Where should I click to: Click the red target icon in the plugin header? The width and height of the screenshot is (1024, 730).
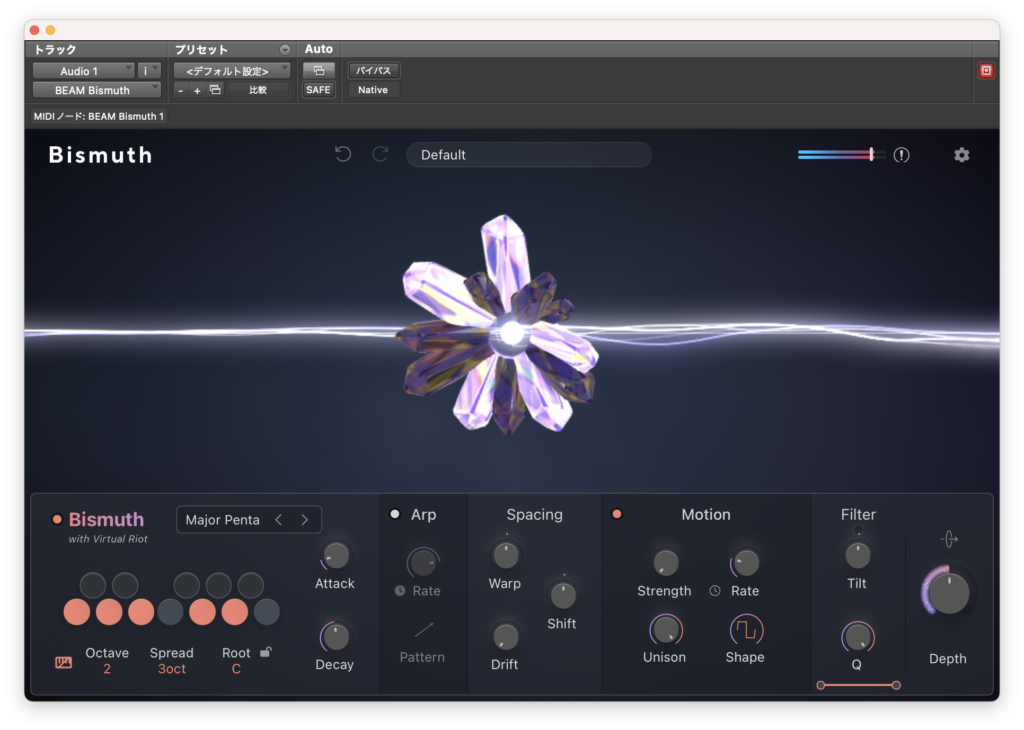pos(986,71)
